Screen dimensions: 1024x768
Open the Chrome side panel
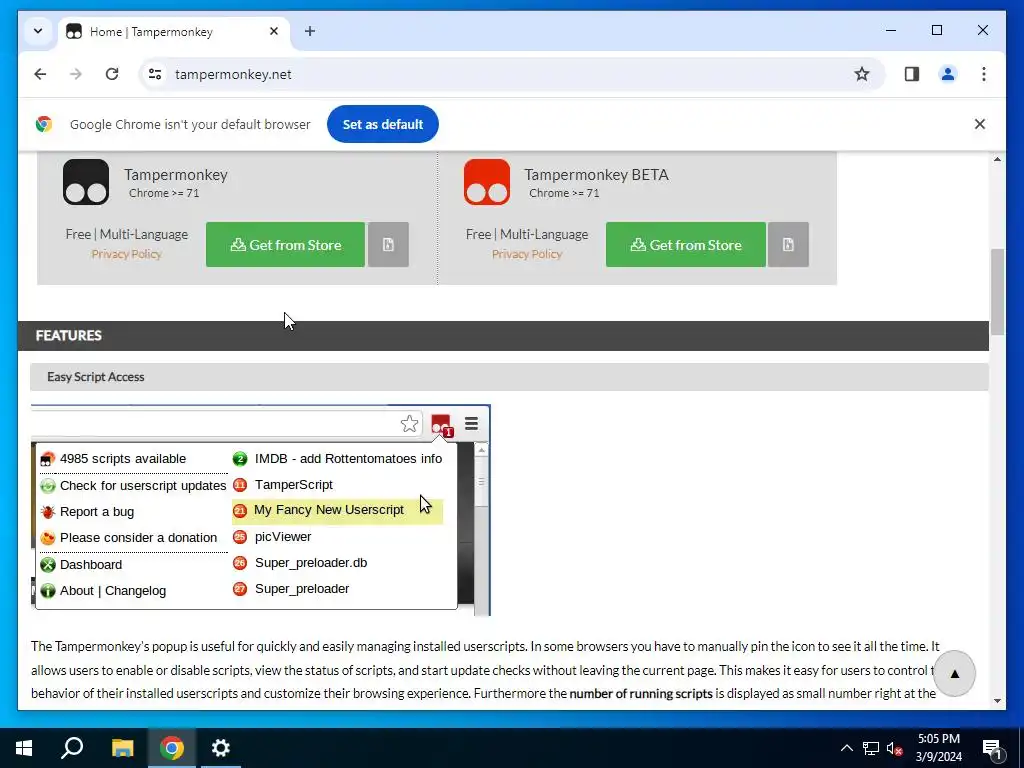coord(912,74)
